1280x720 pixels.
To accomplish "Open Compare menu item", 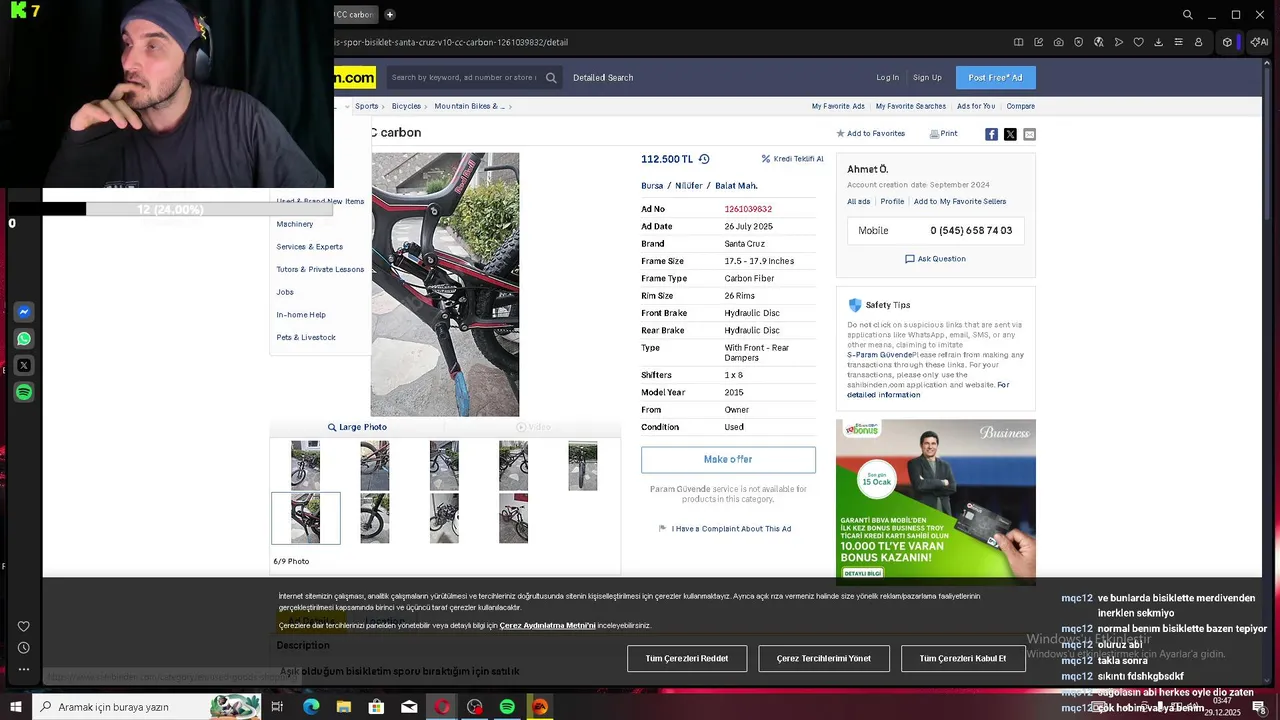I will point(1020,106).
